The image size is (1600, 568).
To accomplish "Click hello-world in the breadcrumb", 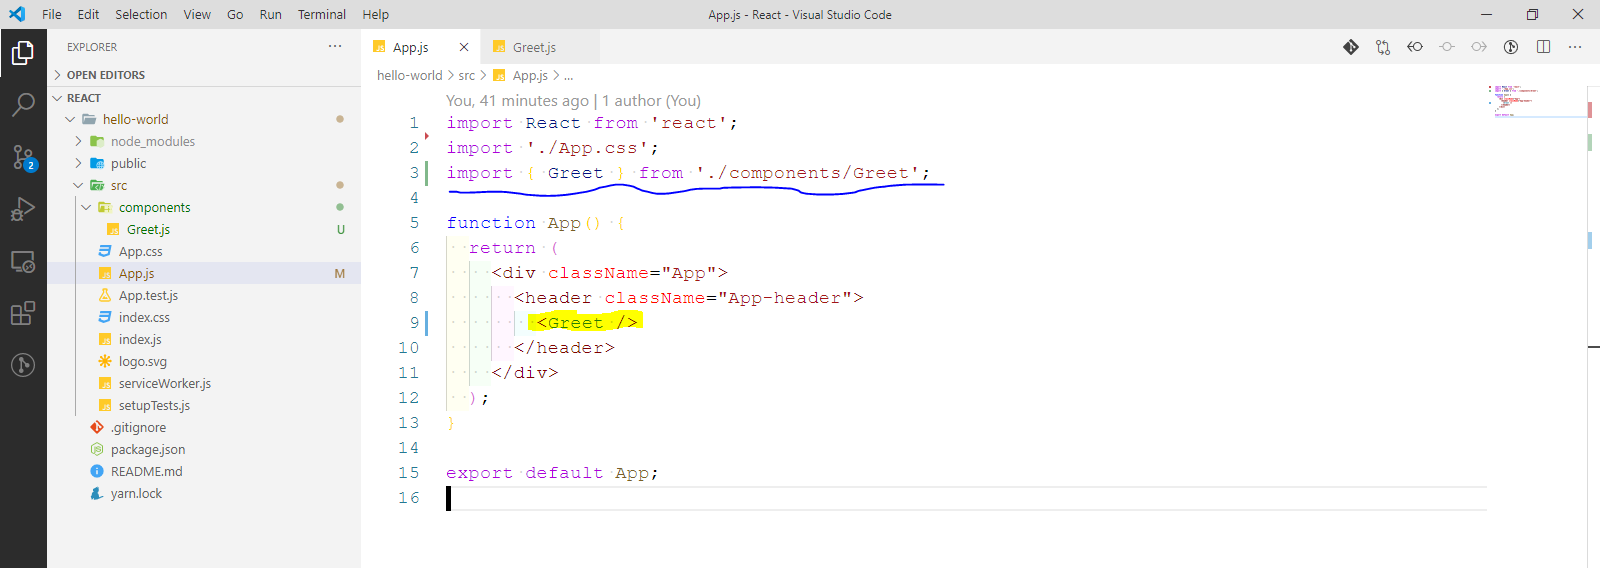I will coord(409,76).
